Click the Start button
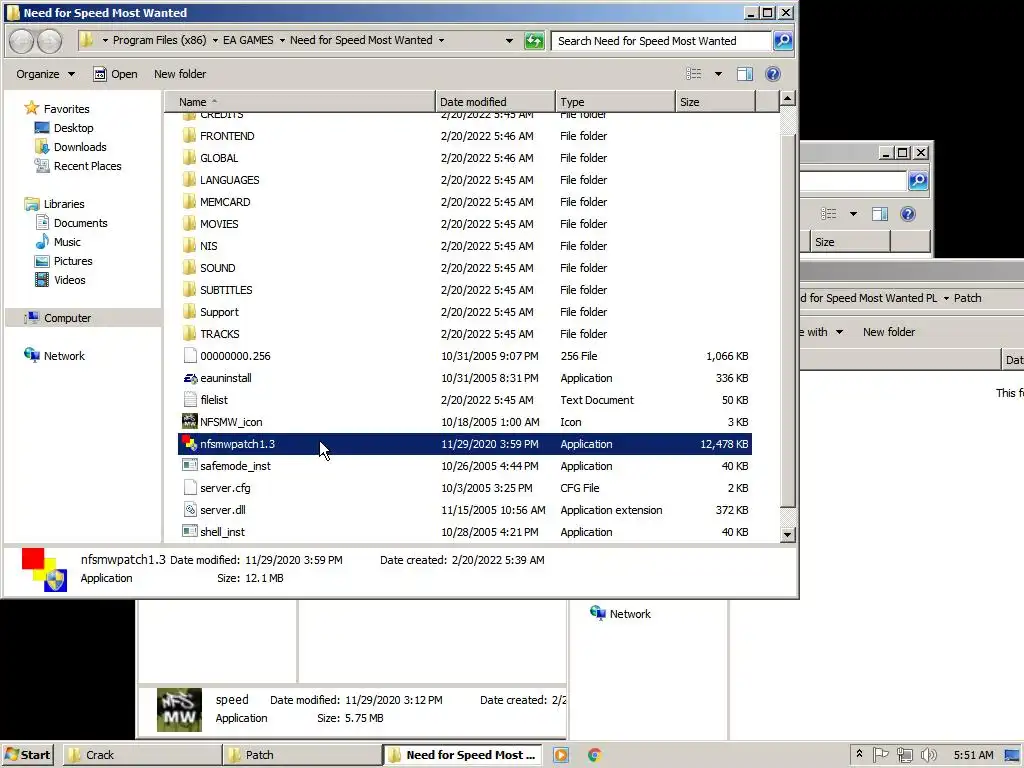1024x768 pixels. (x=27, y=755)
